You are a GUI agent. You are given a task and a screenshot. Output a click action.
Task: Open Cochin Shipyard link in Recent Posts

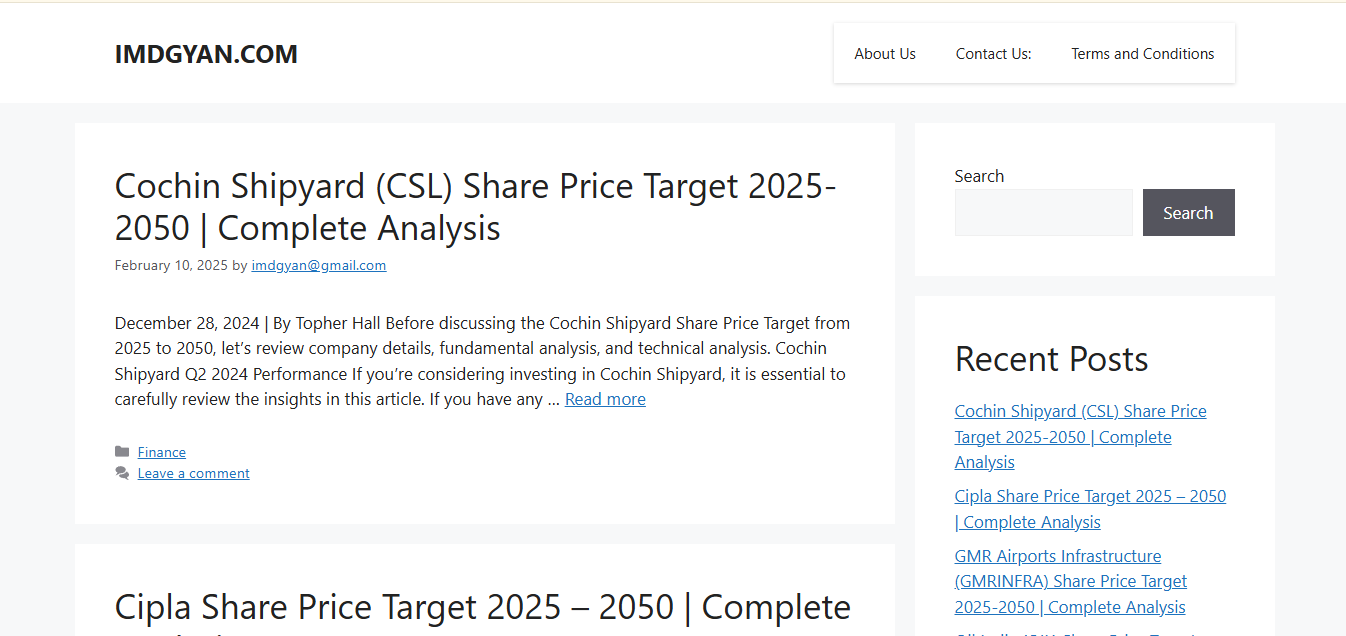(1081, 437)
